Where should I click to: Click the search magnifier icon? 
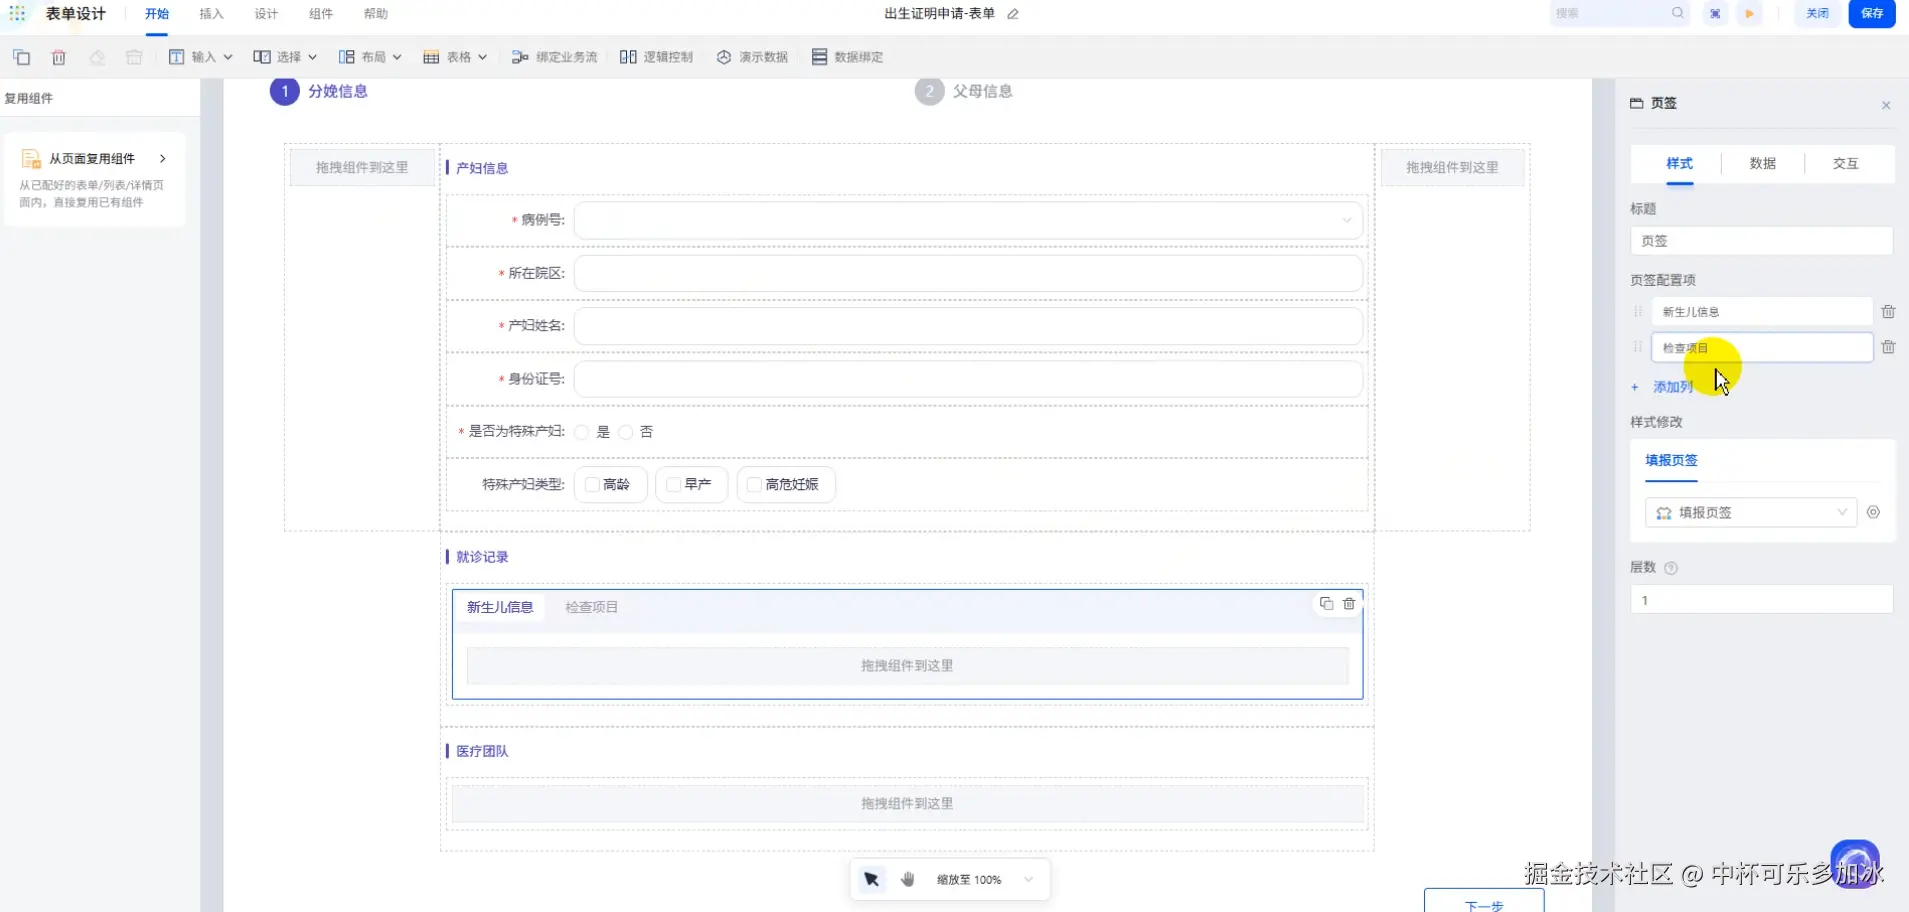(1677, 13)
